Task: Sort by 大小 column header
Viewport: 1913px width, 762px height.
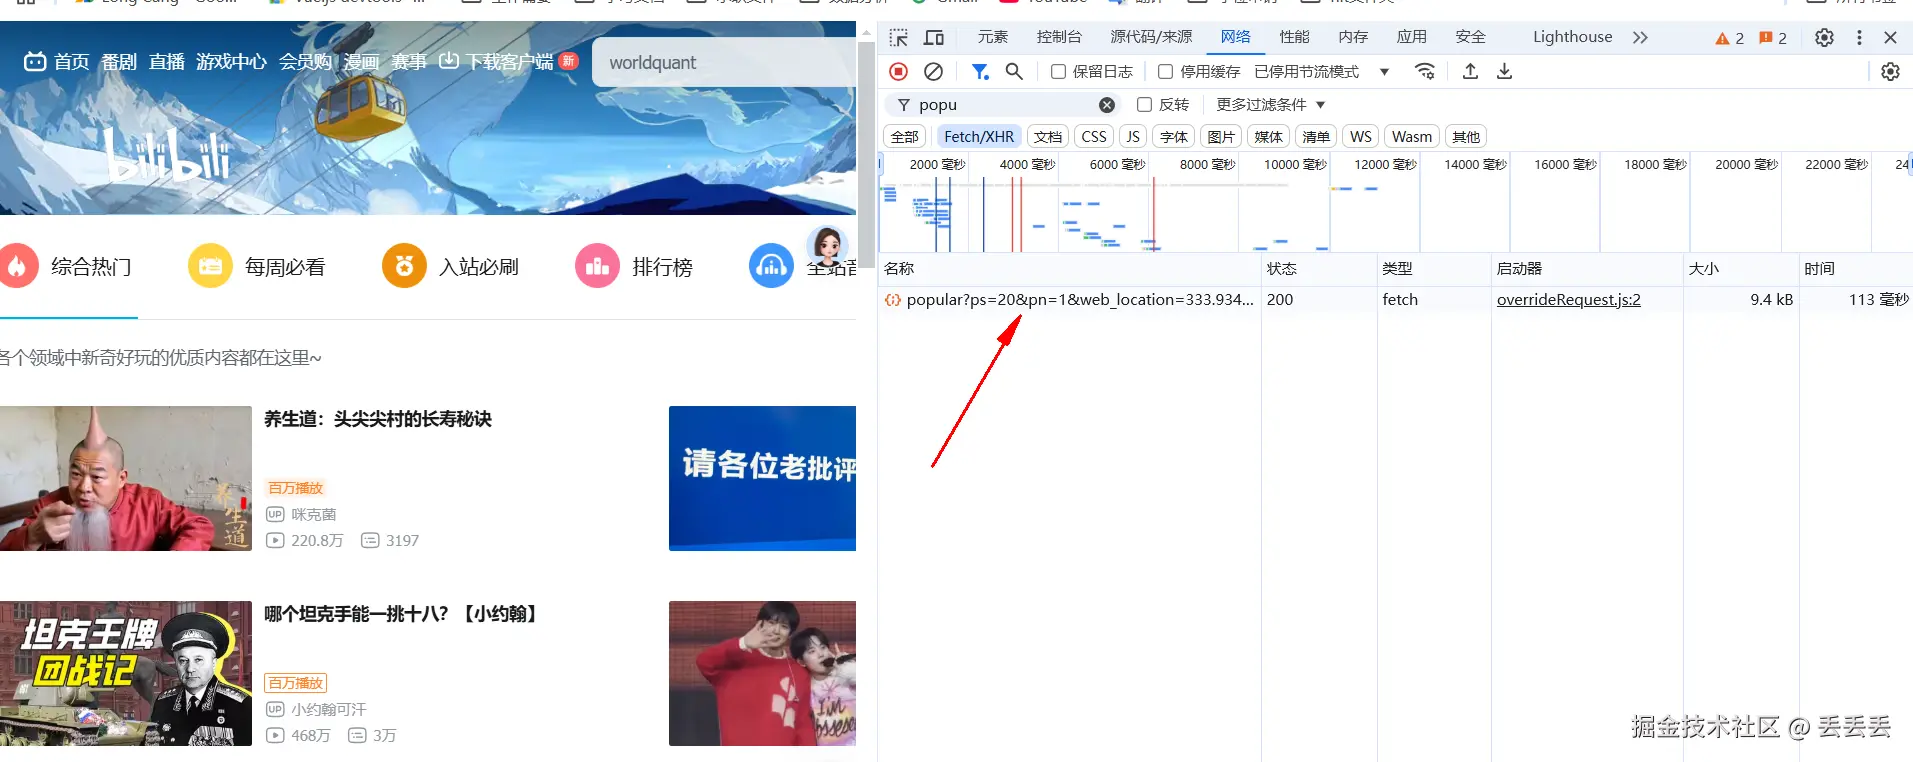Action: 1740,268
